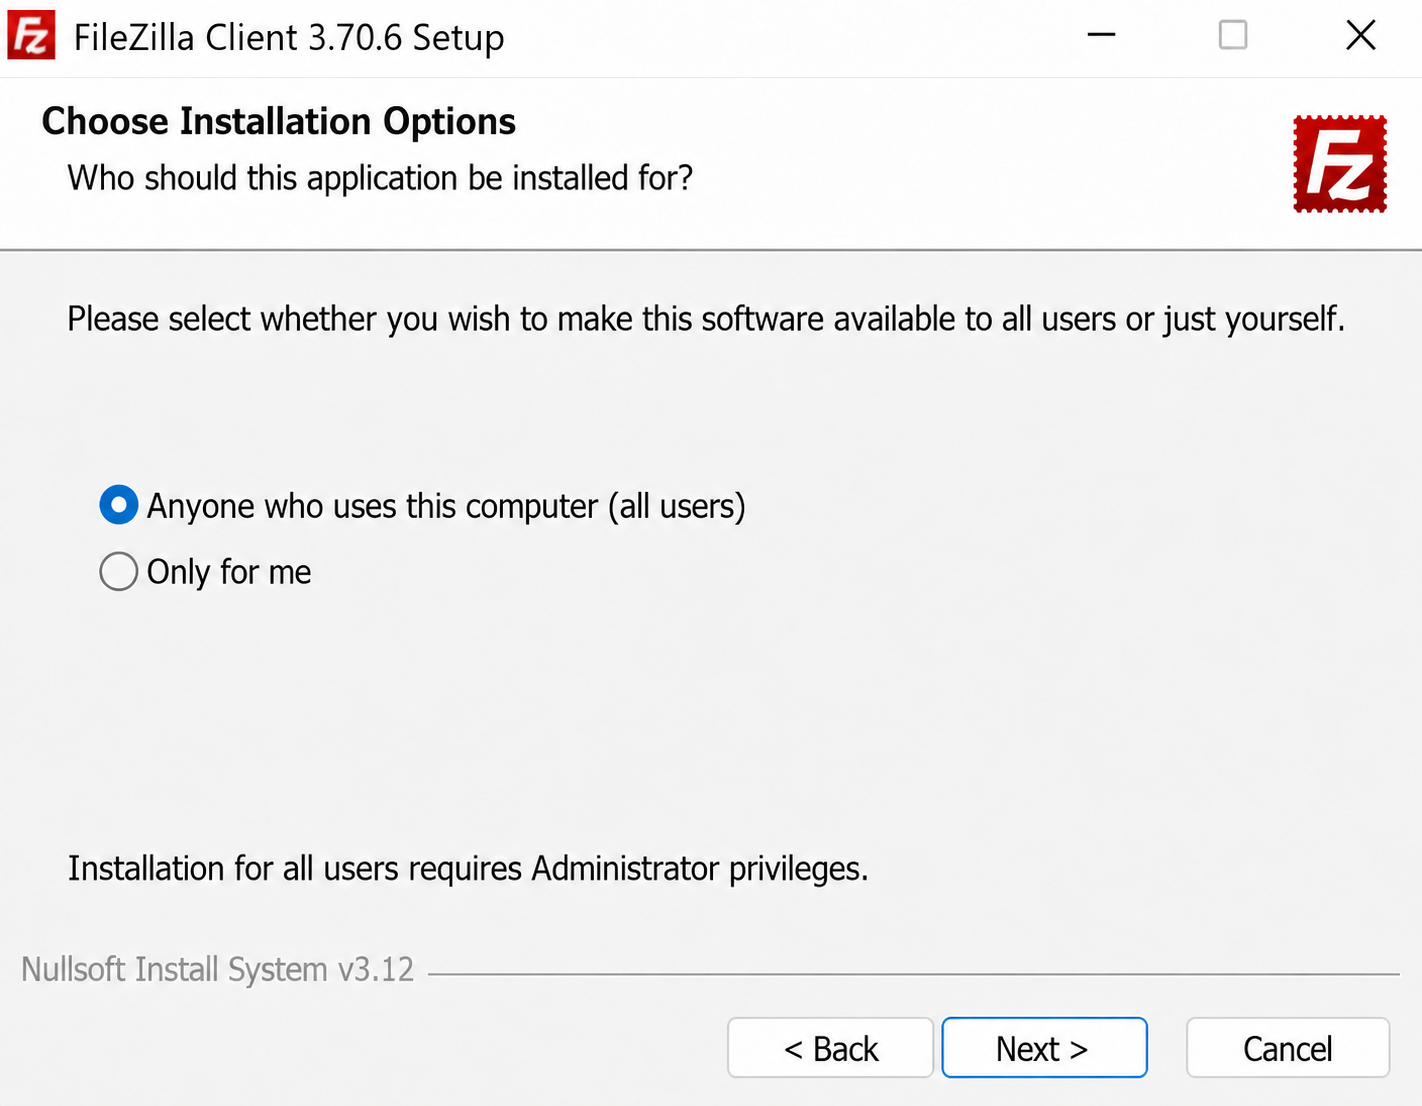Click the large FileZilla logo in the header
This screenshot has width=1422, height=1106.
[x=1340, y=164]
